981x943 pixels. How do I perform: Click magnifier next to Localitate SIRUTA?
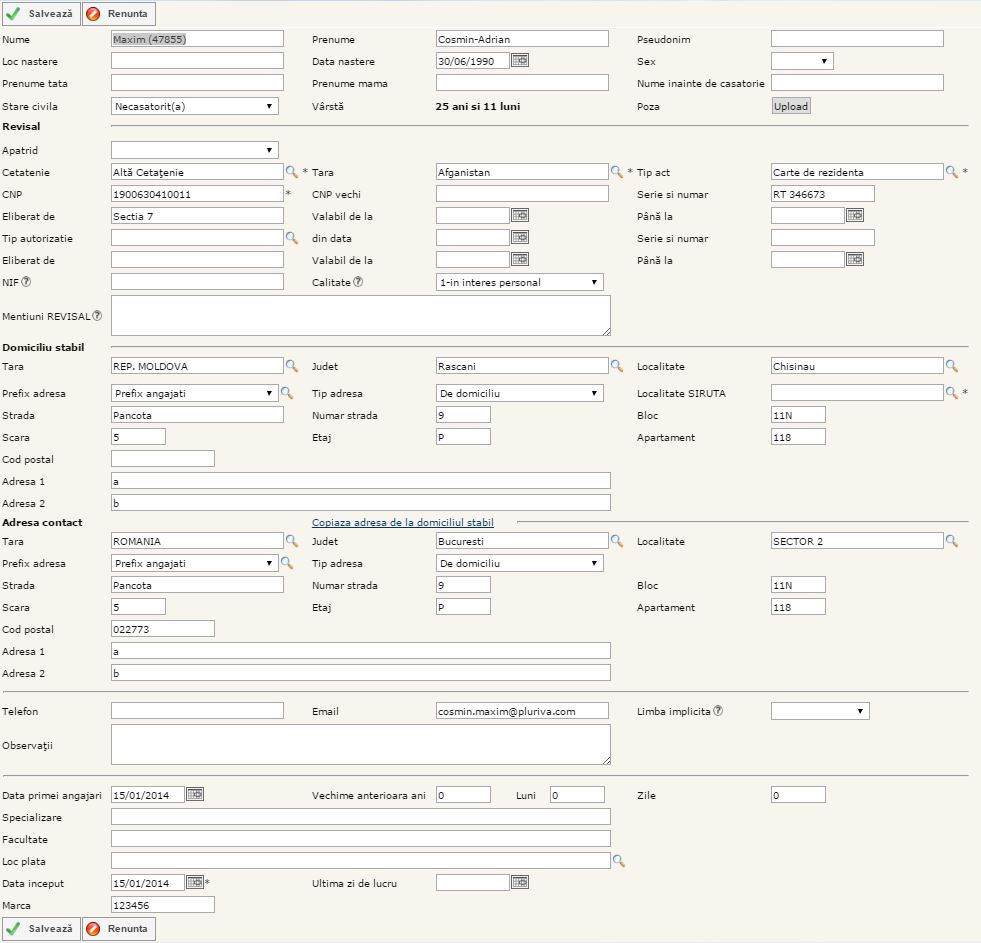point(952,393)
